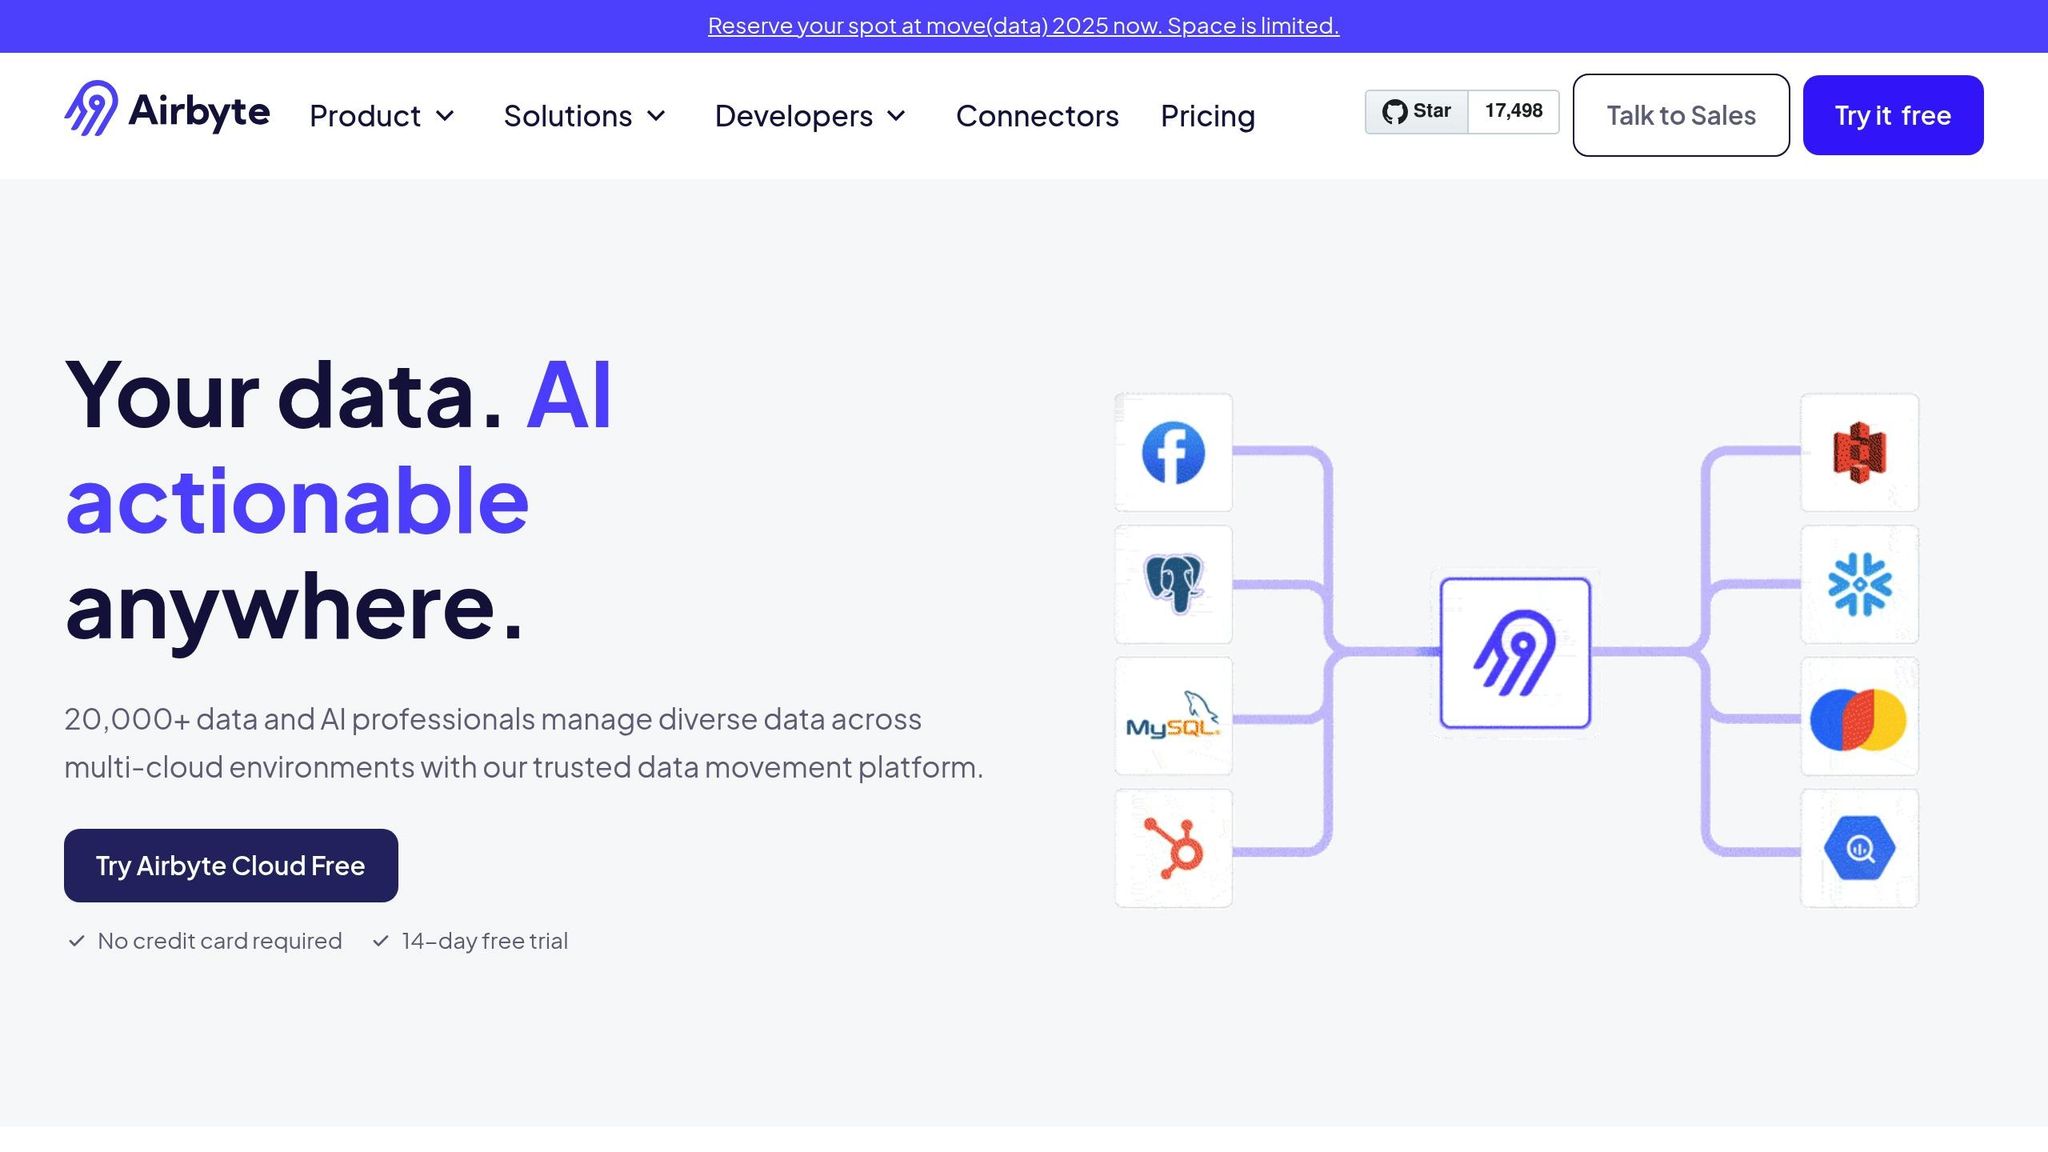Screen dimensions: 2048x1152
Task: Click the Snowflake destination icon
Action: (1859, 585)
